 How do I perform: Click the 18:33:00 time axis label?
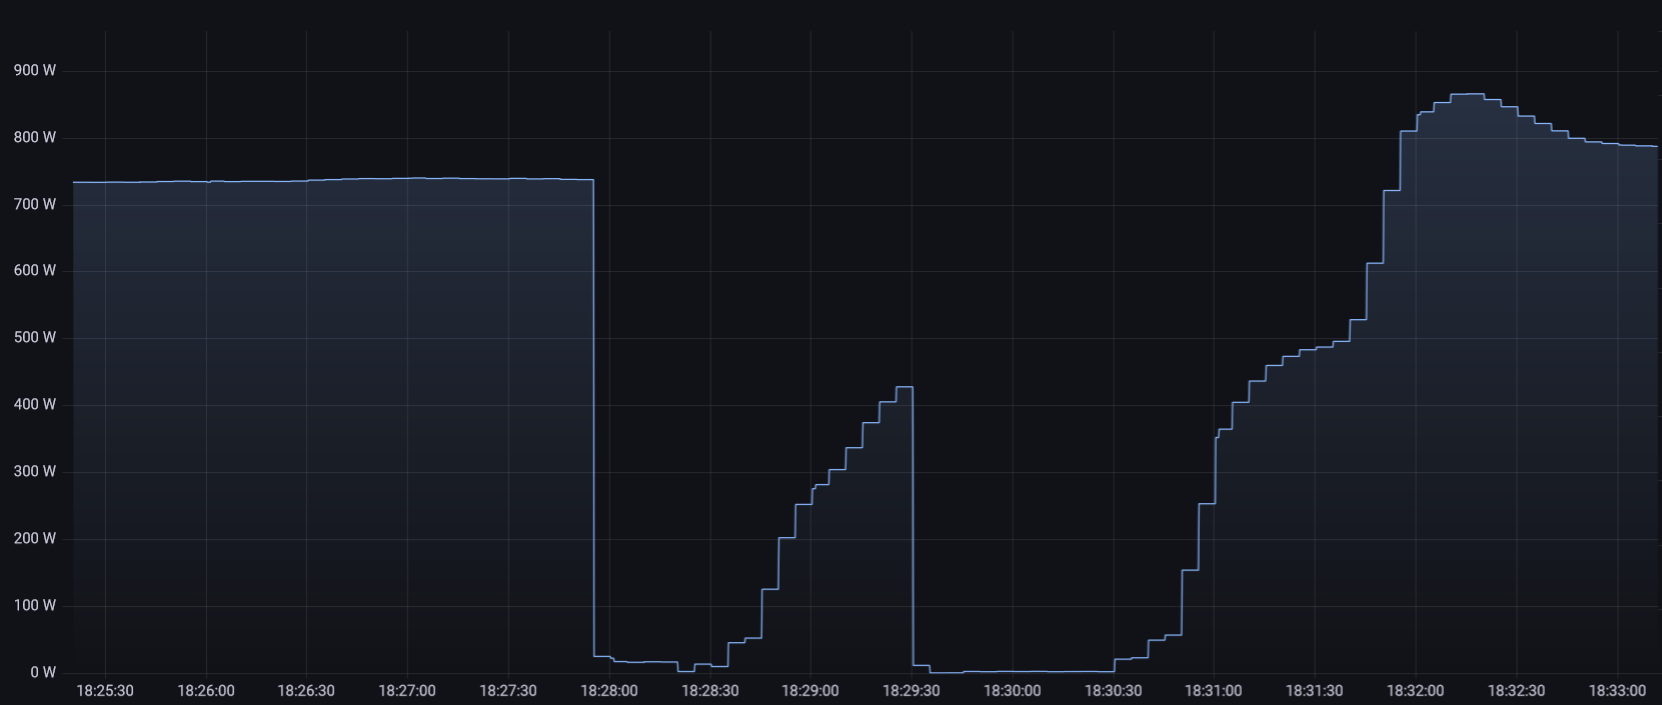tap(1617, 691)
